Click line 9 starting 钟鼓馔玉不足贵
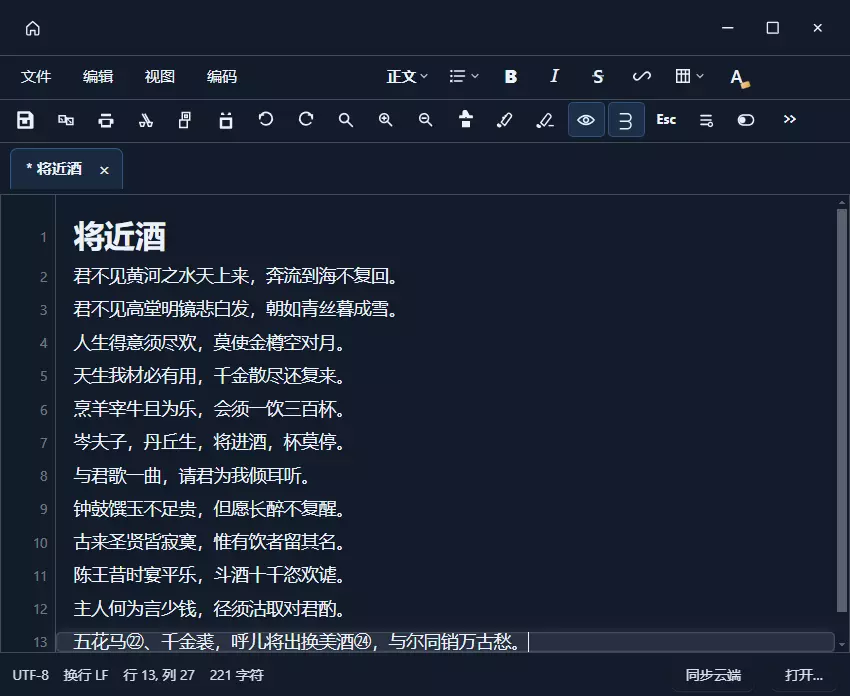850x696 pixels. (x=209, y=509)
